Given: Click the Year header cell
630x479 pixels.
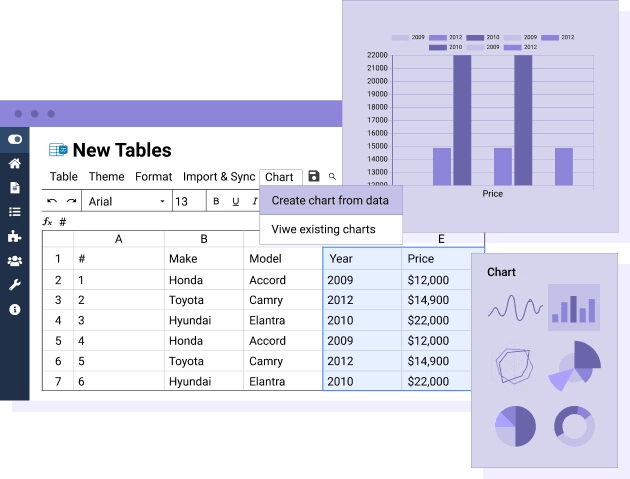Looking at the screenshot, I should [x=362, y=258].
